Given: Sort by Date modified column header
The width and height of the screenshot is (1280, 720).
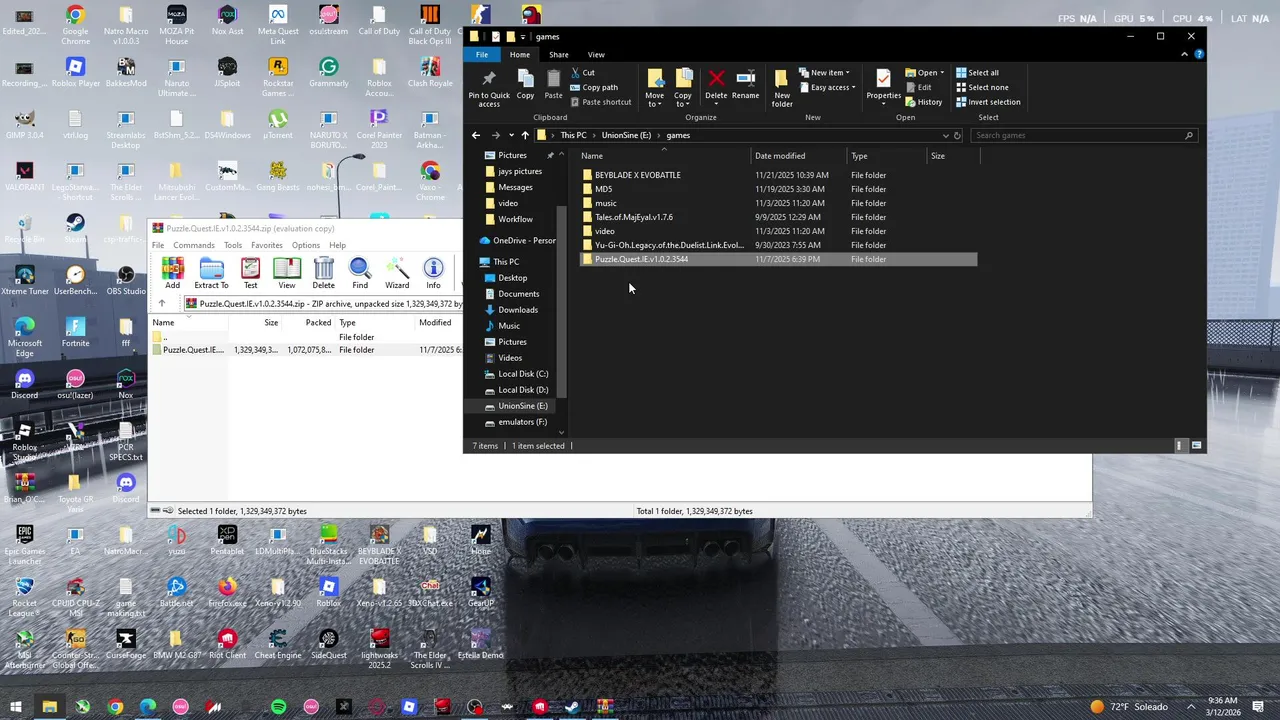Looking at the screenshot, I should tap(798, 156).
